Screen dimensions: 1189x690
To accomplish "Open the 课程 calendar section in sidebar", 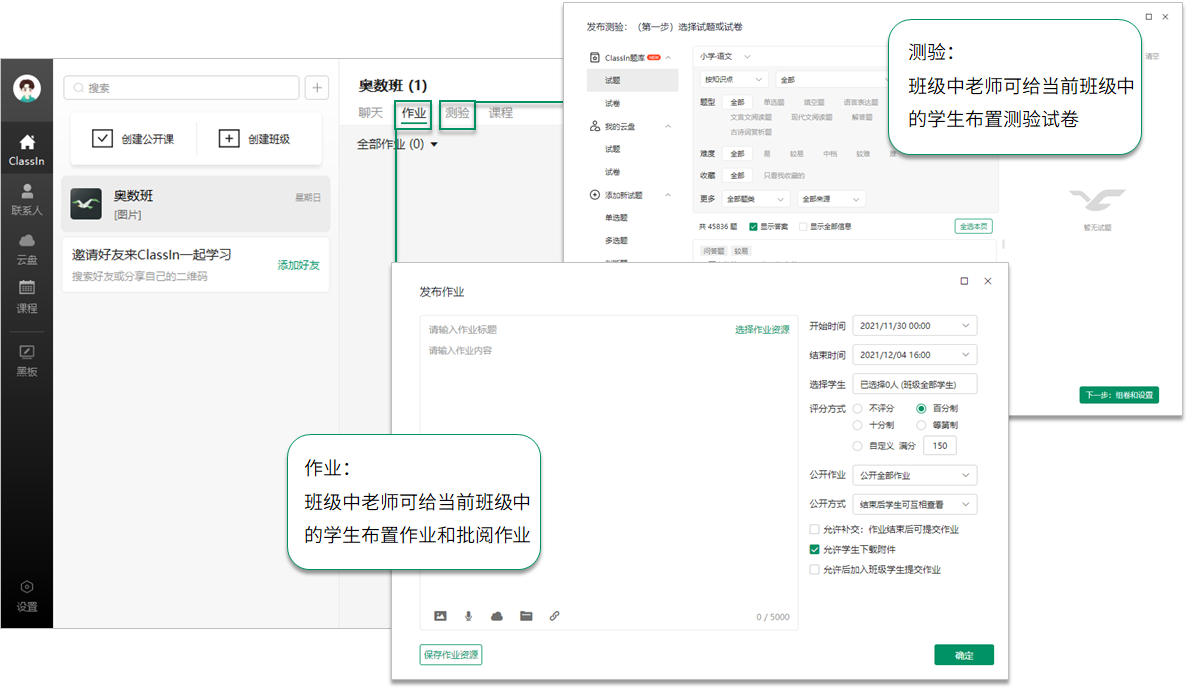I will pos(27,297).
